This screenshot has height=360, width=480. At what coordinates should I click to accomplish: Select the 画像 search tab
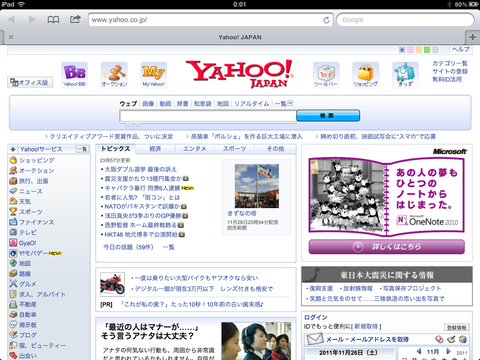[148, 104]
